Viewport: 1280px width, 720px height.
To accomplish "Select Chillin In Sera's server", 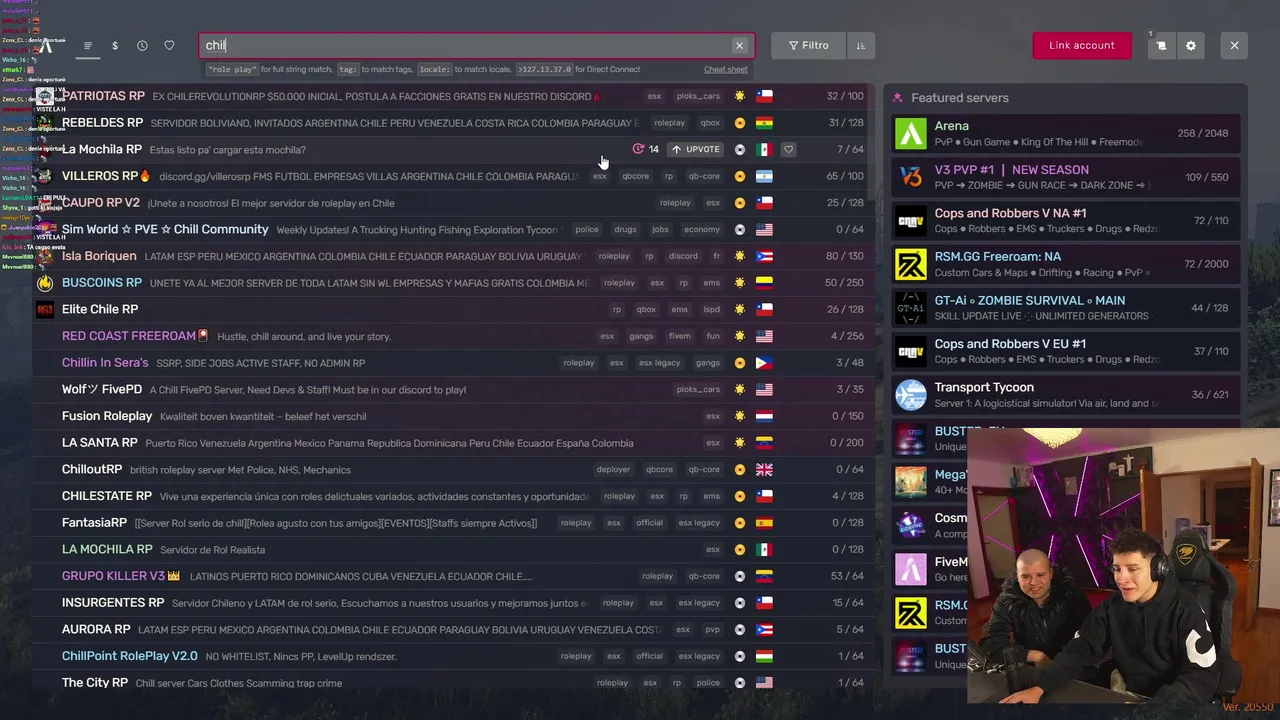I will click(x=452, y=363).
